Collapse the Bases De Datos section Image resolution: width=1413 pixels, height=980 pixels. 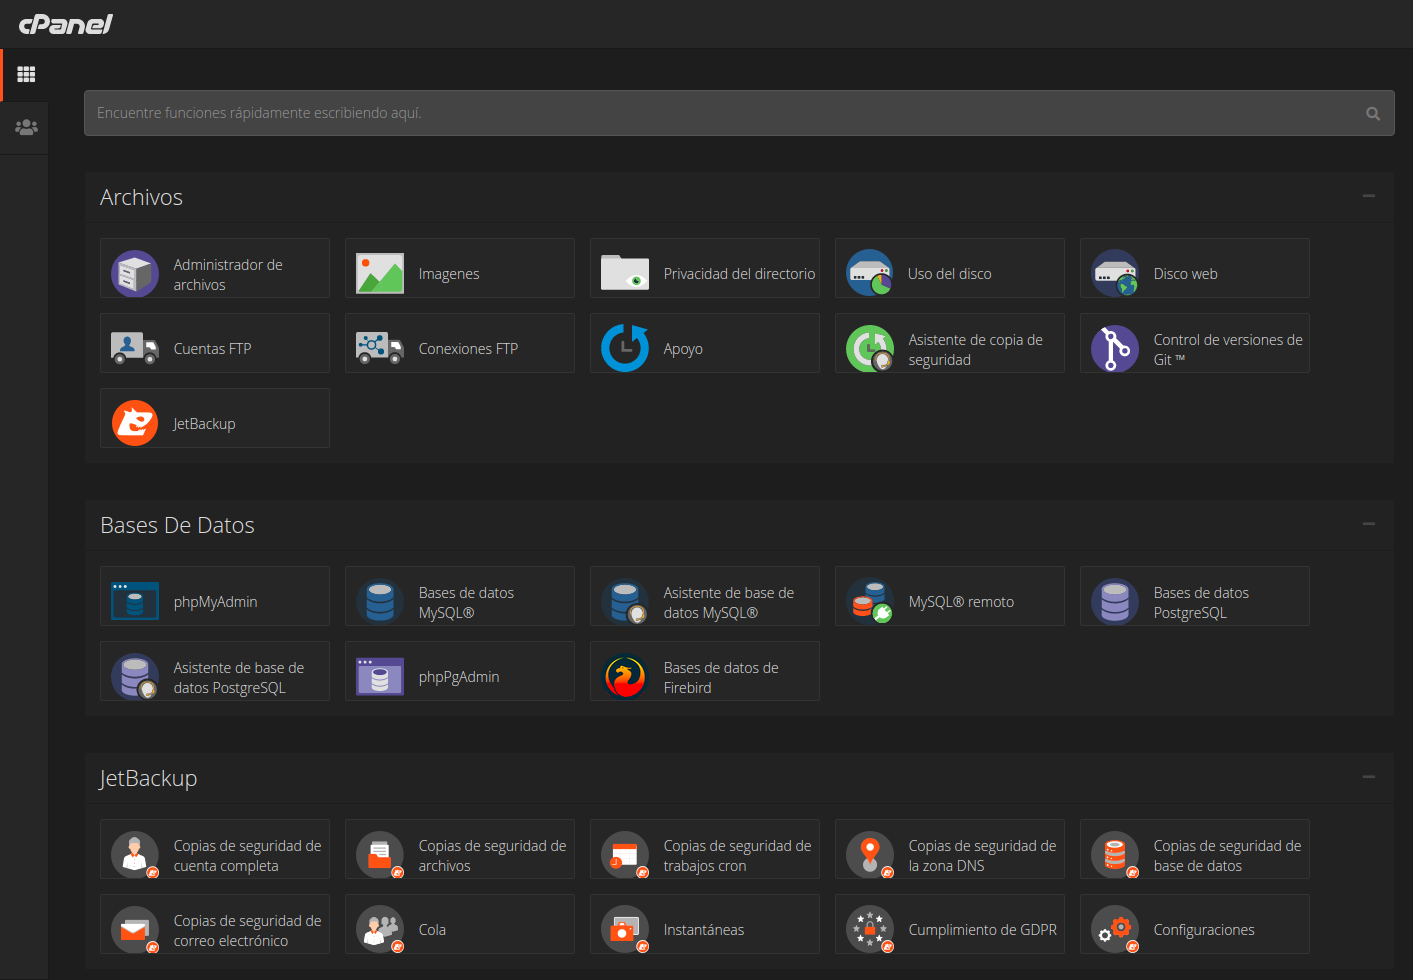1369,524
